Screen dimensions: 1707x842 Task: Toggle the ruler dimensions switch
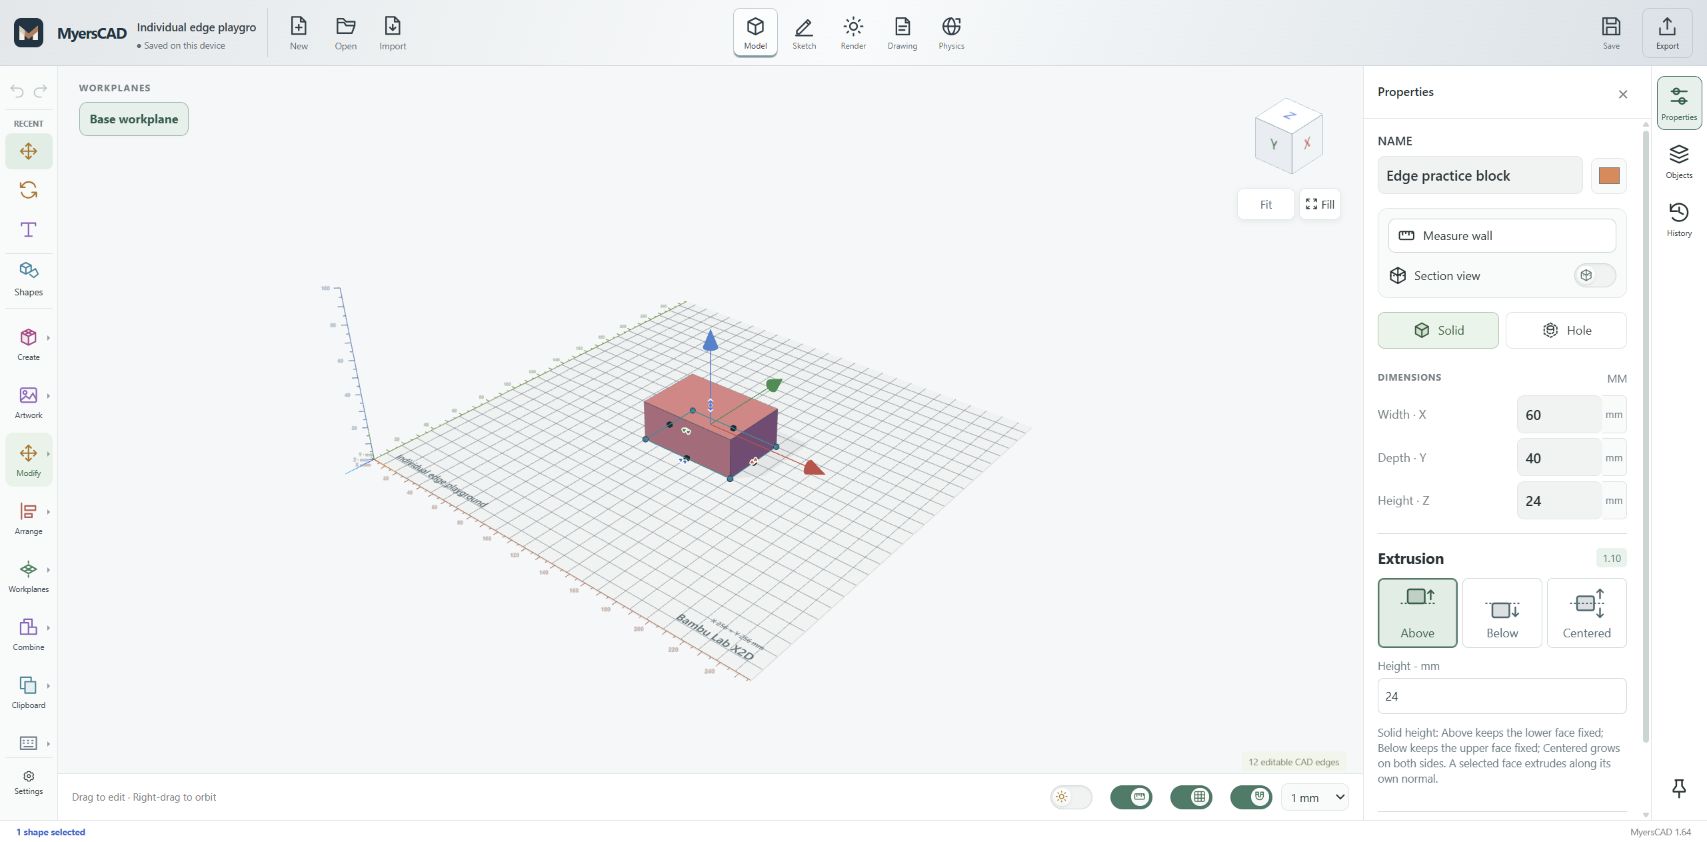[1131, 797]
